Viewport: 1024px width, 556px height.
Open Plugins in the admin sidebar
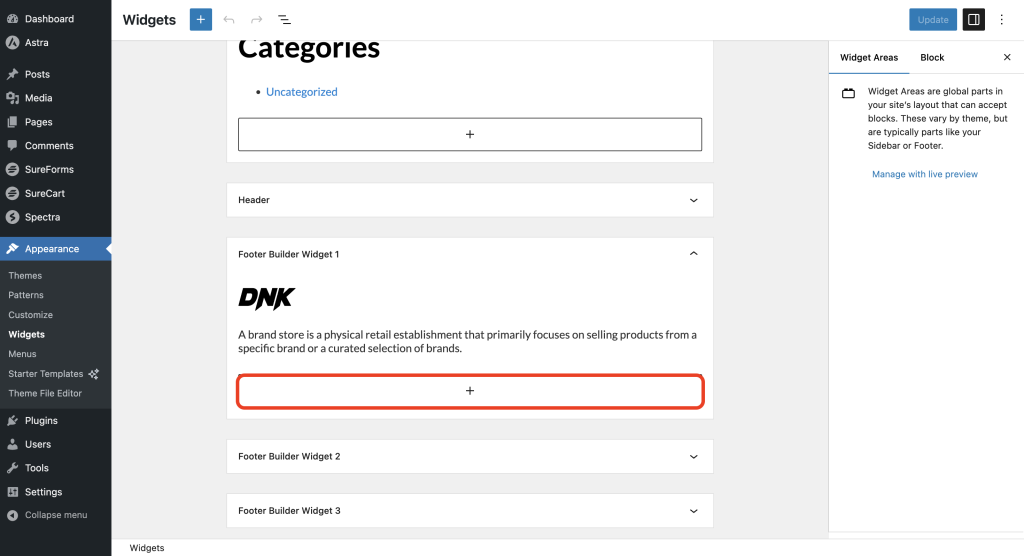click(x=41, y=421)
